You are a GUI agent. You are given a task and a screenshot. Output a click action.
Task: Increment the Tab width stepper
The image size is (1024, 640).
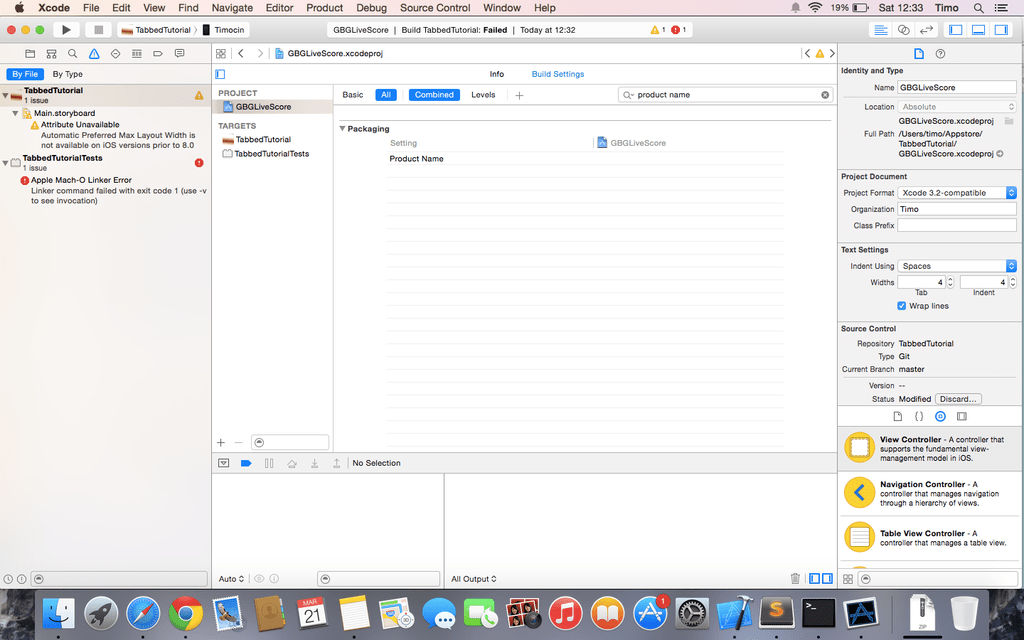950,279
